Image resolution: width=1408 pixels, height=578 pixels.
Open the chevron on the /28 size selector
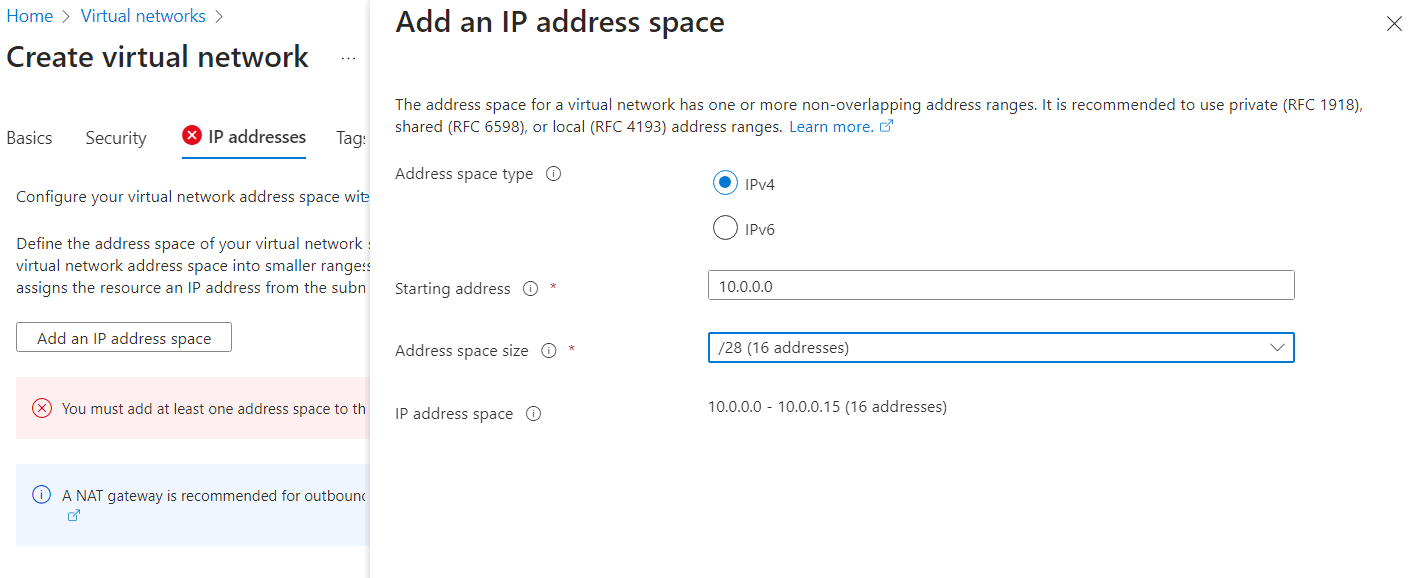pos(1277,347)
